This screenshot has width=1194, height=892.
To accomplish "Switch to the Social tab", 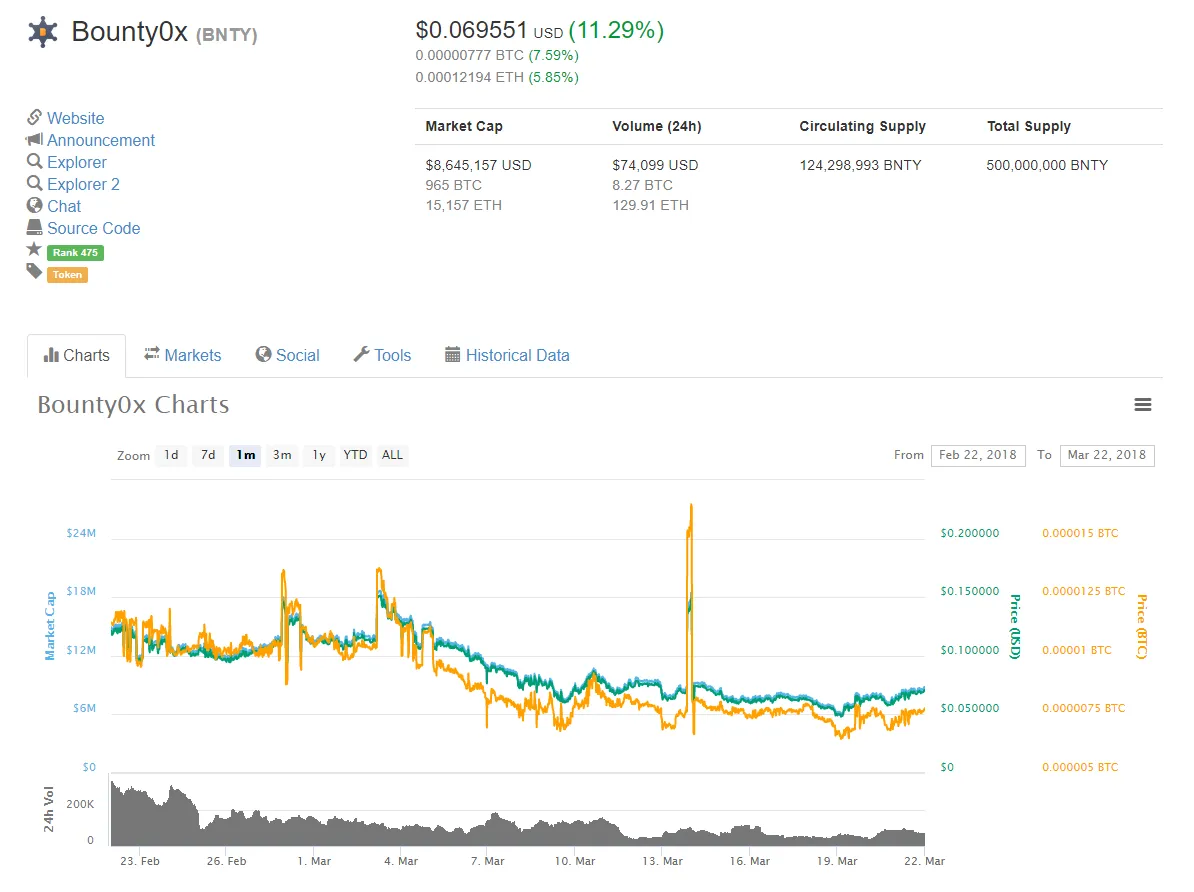I will [287, 356].
